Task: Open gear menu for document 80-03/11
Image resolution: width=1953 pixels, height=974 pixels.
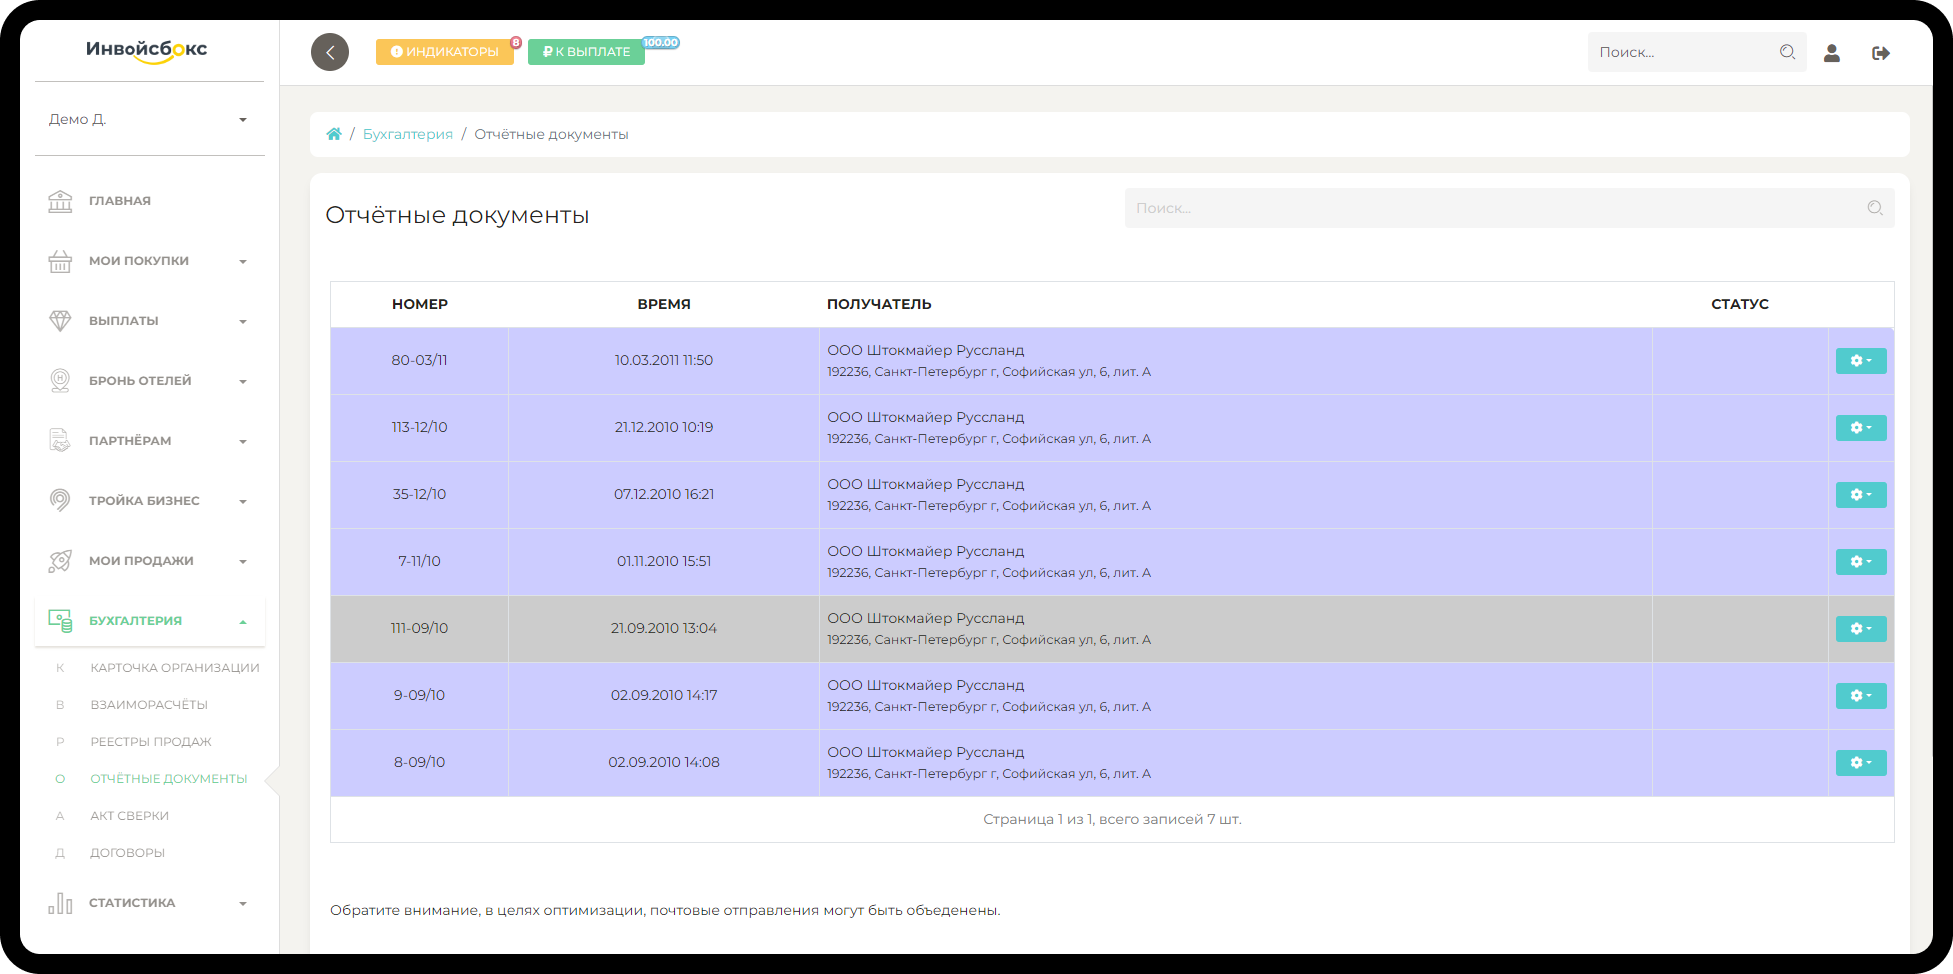Action: click(x=1860, y=361)
